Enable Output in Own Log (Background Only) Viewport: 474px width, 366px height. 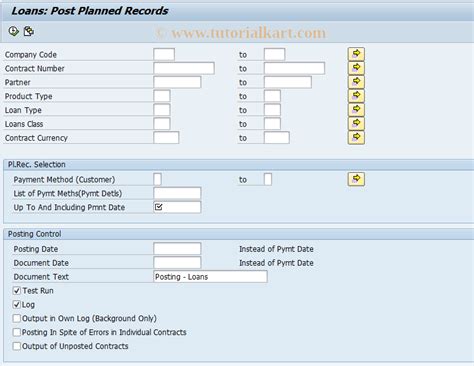[17, 318]
